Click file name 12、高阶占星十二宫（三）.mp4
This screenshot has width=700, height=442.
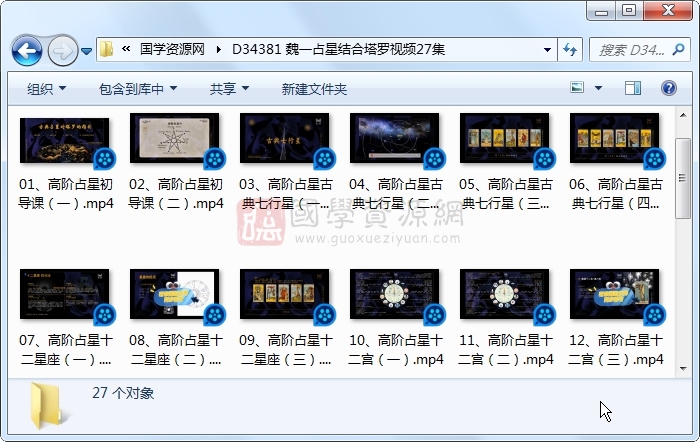pyautogui.click(x=616, y=350)
